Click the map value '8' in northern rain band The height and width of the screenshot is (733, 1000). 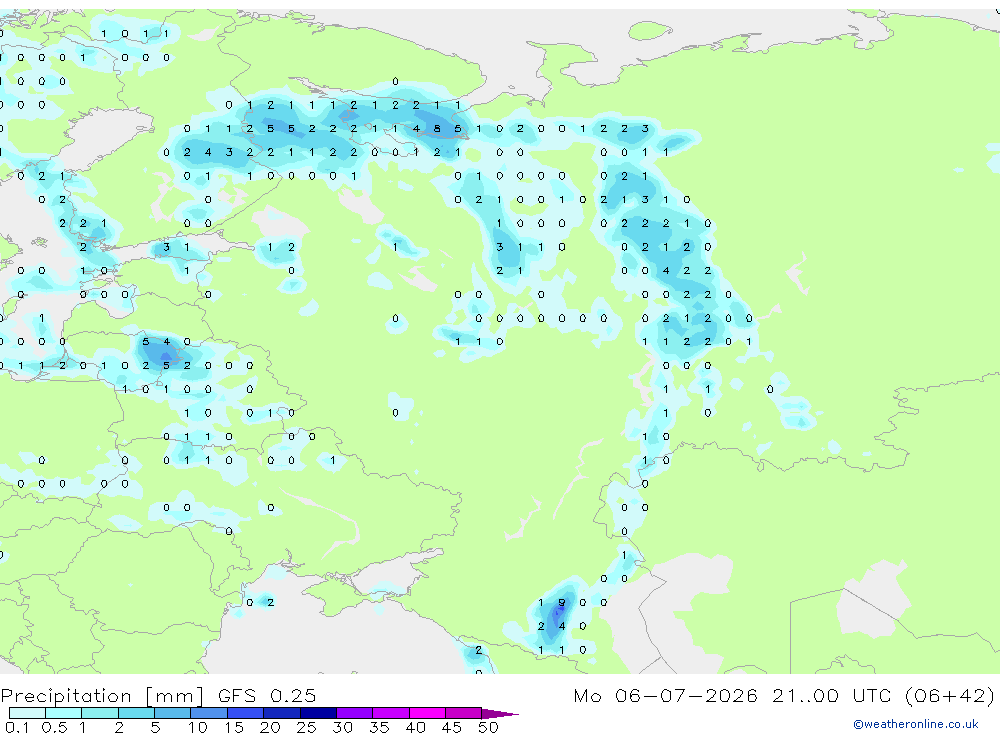[x=437, y=128]
